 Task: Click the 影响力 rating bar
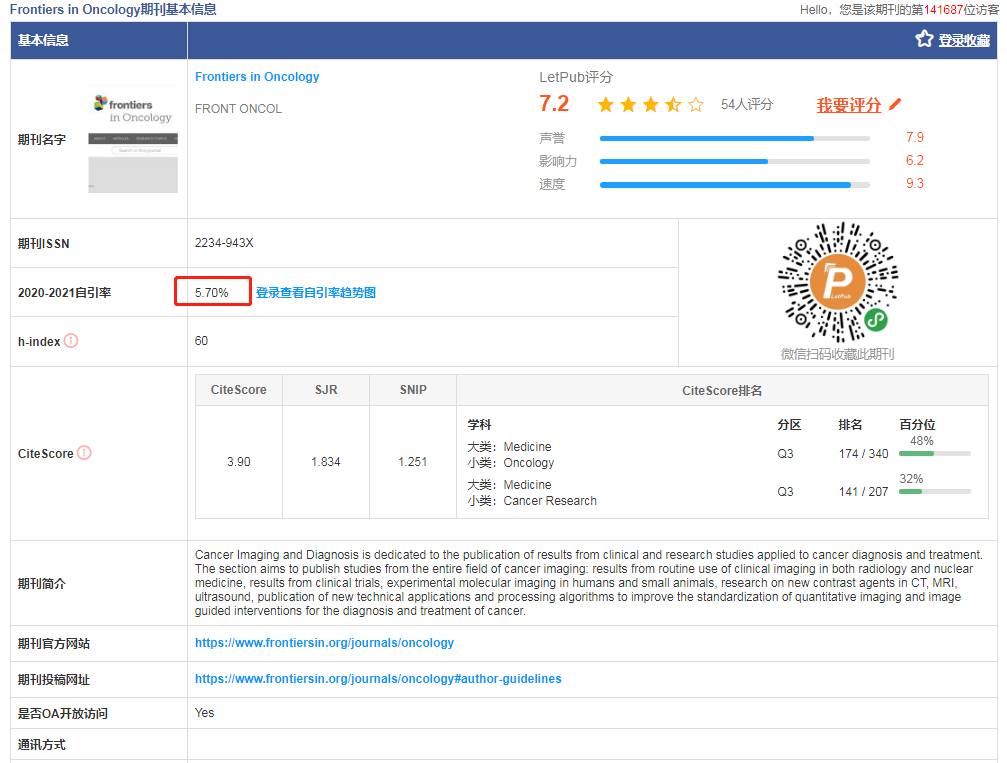pos(735,161)
